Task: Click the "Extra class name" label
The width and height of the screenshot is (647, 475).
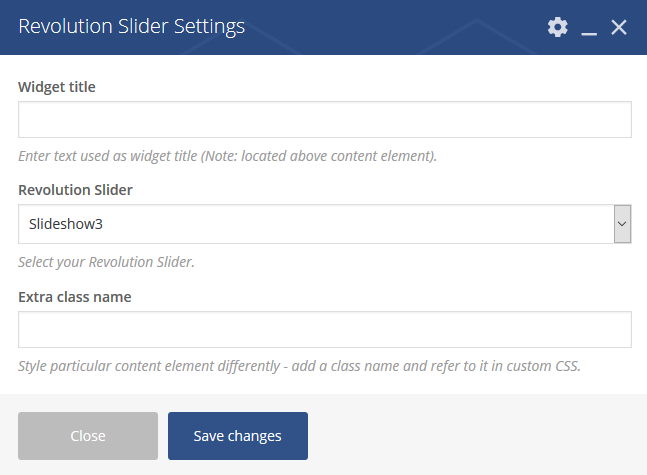Action: tap(75, 296)
